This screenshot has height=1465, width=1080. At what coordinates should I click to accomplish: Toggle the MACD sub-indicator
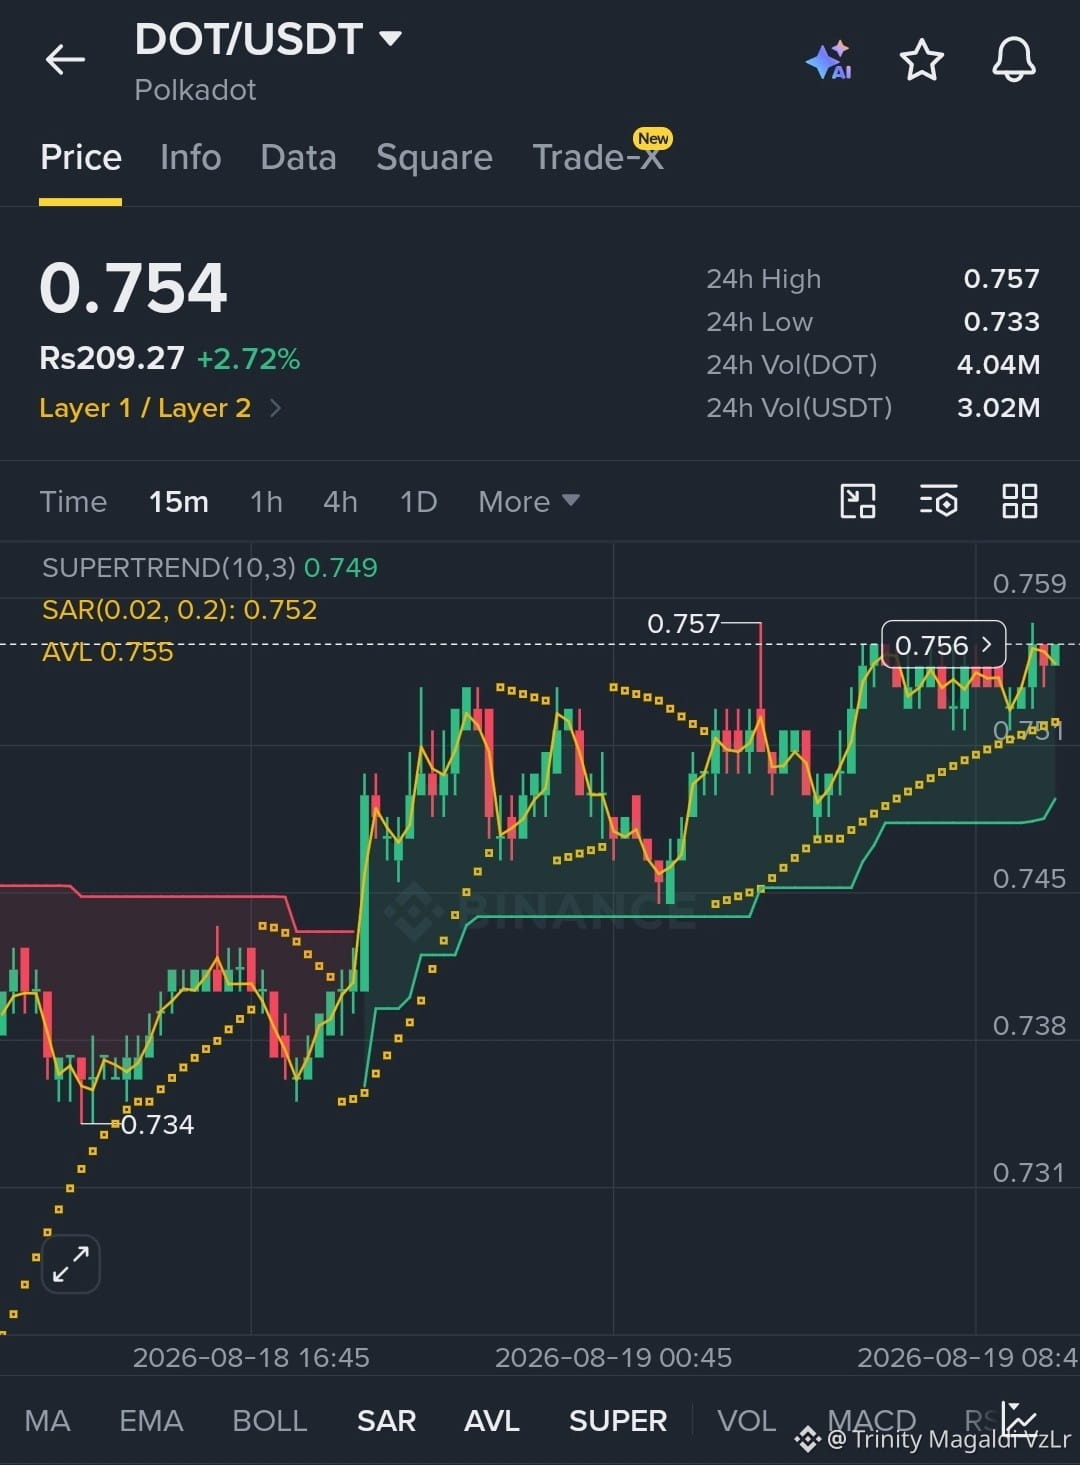872,1420
